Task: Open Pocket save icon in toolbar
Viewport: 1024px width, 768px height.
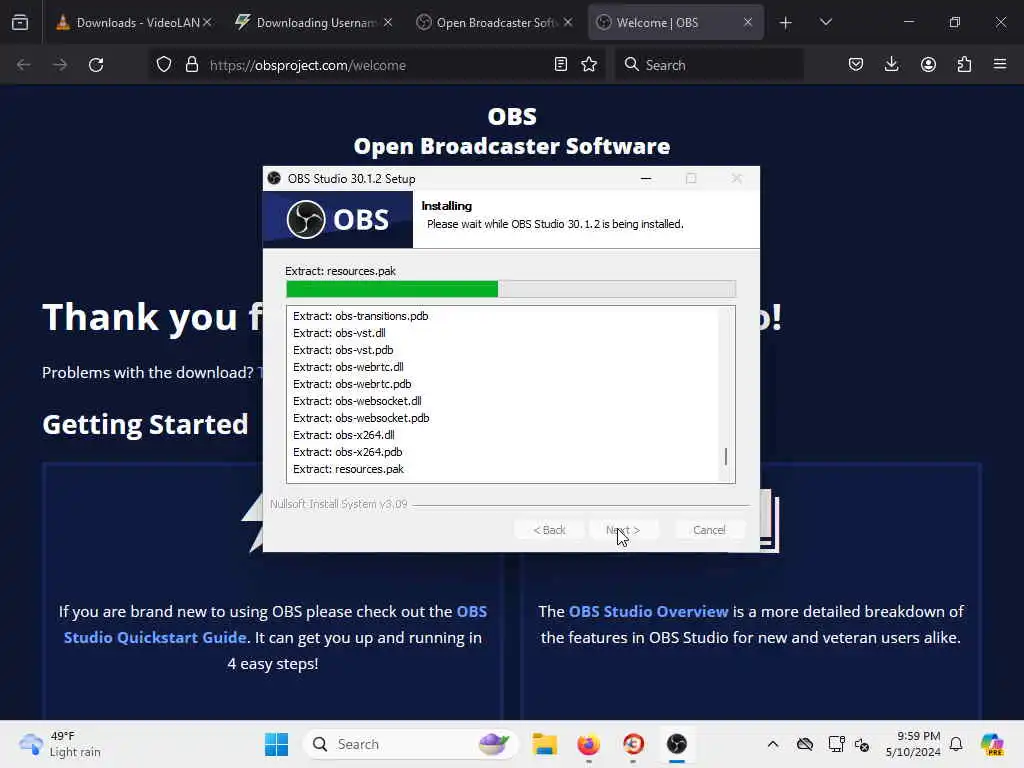Action: pos(856,65)
